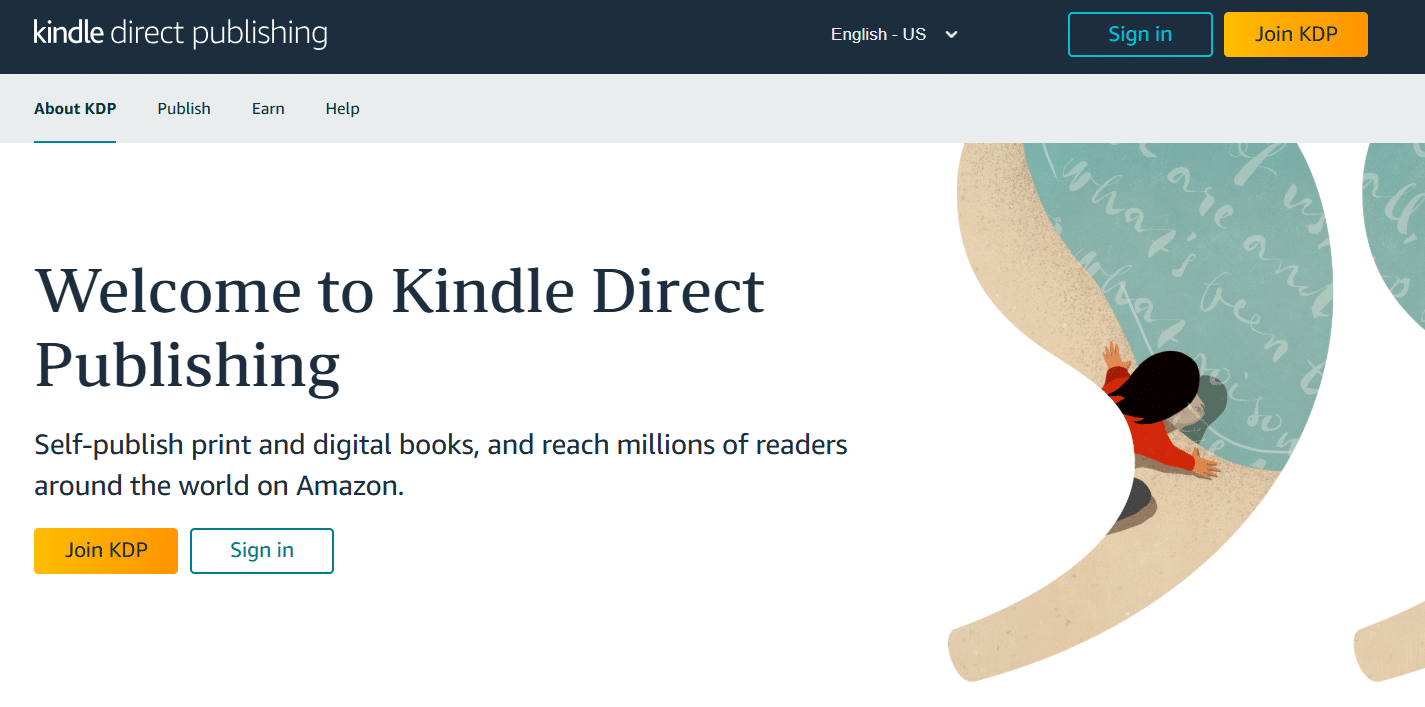The image size is (1425, 707).
Task: Click Sign in button in the header
Action: [x=1140, y=34]
